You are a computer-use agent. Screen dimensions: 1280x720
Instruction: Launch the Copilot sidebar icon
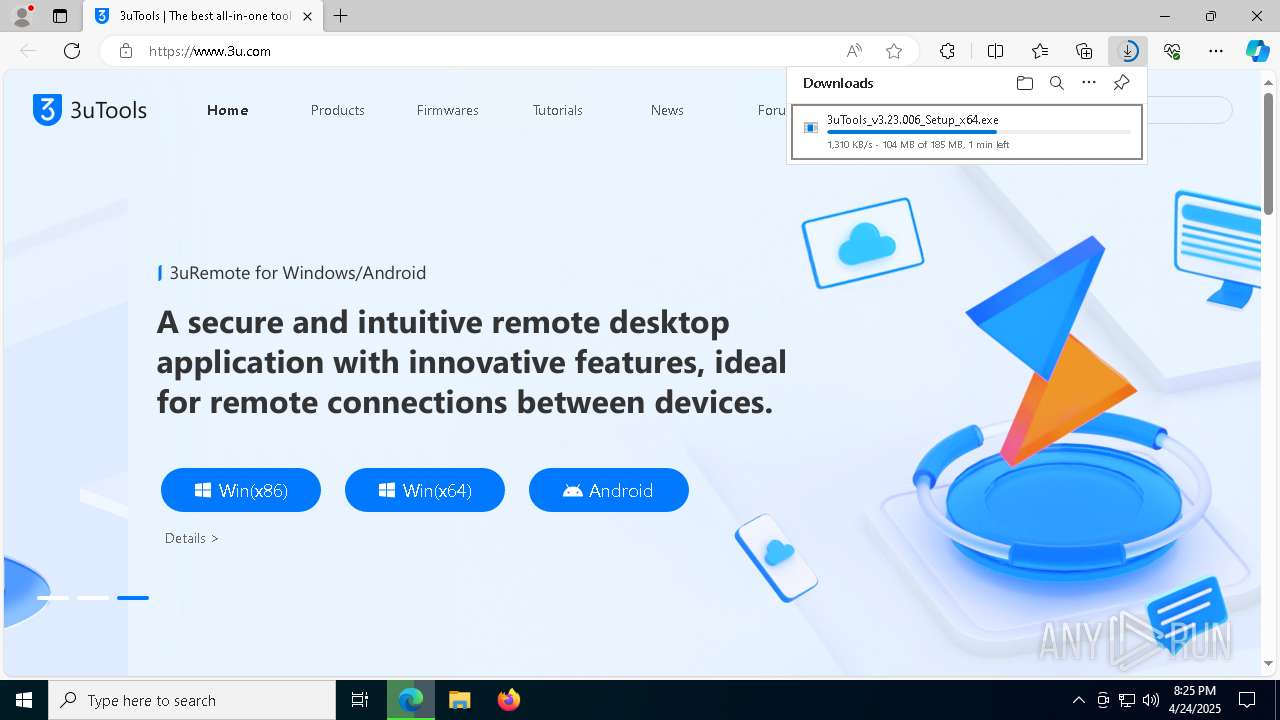1258,51
